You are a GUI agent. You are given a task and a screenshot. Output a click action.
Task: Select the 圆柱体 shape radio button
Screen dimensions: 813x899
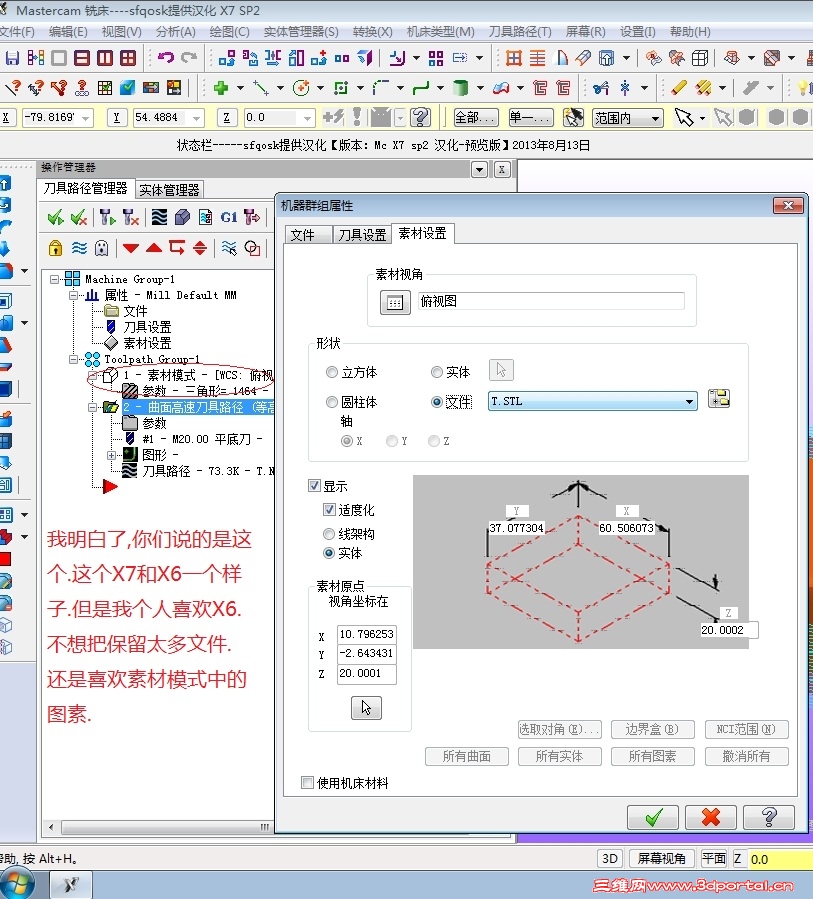point(331,402)
